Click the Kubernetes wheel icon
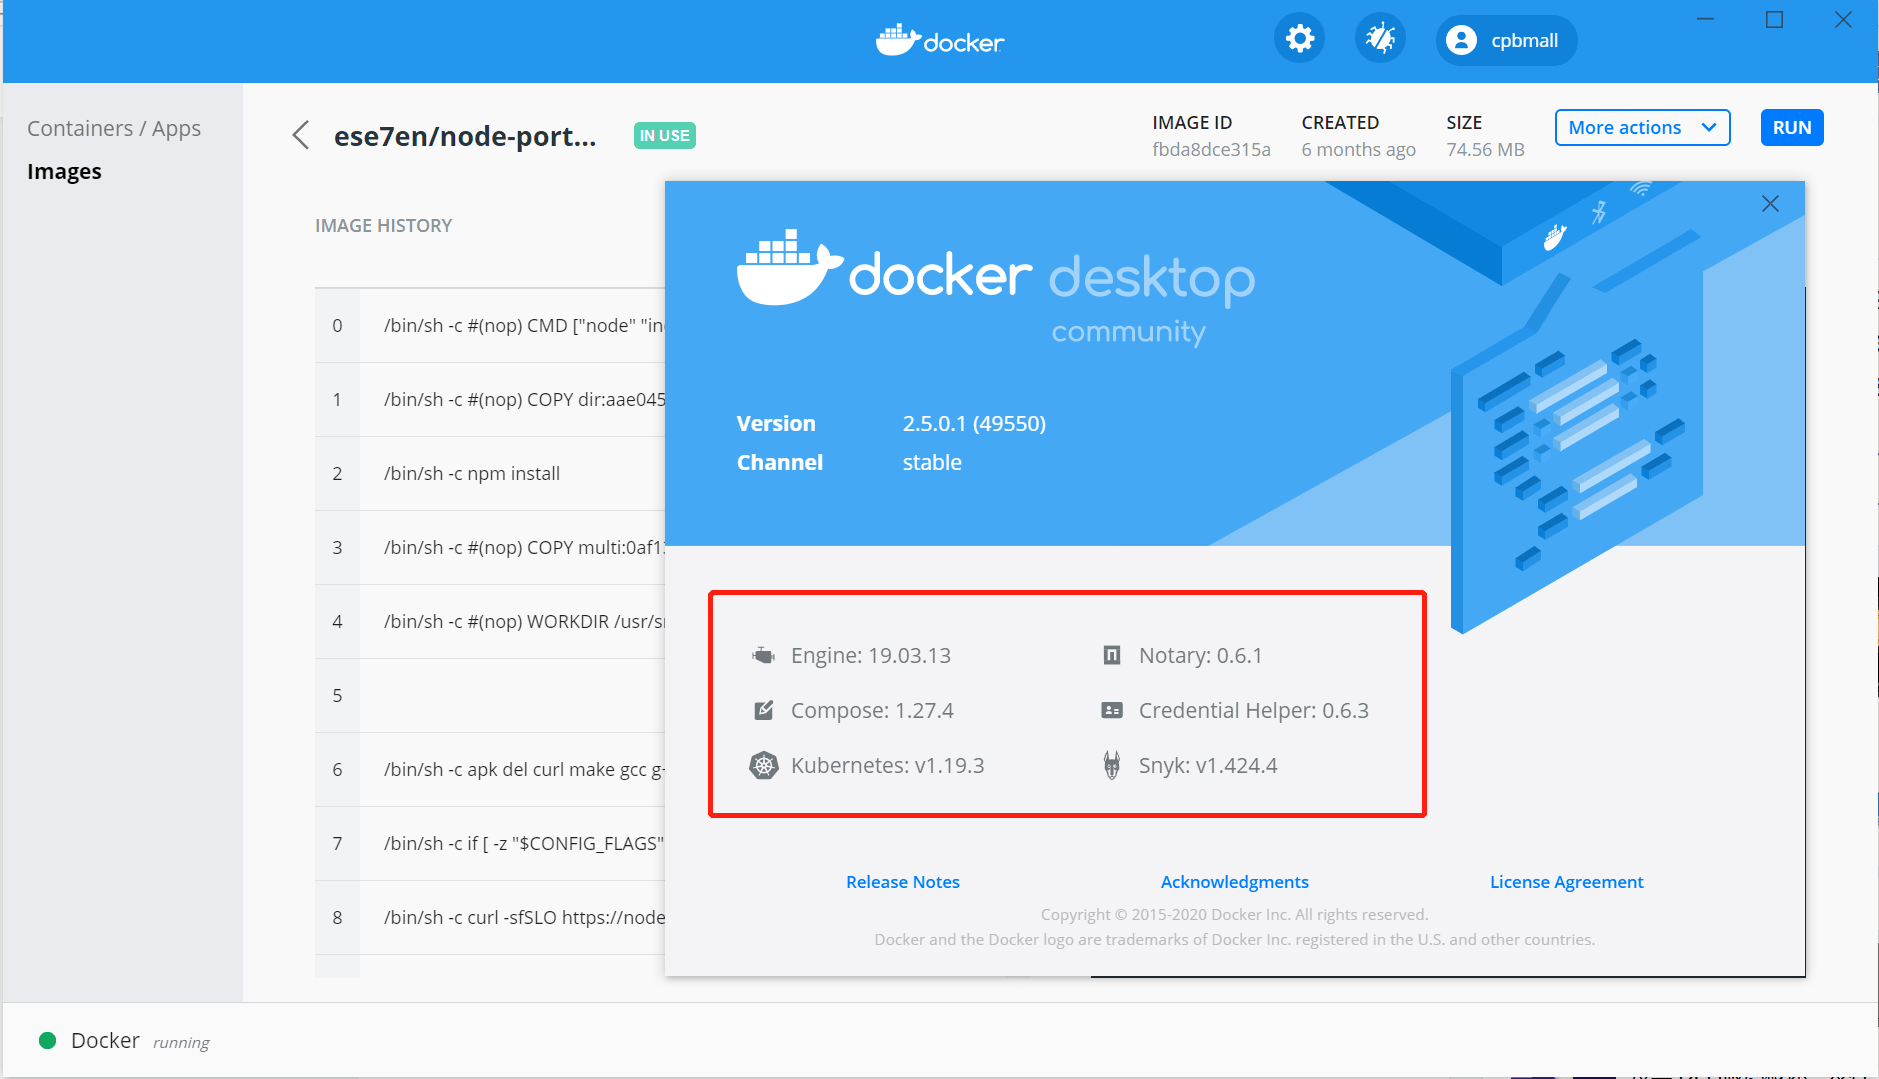1879x1079 pixels. coord(763,766)
